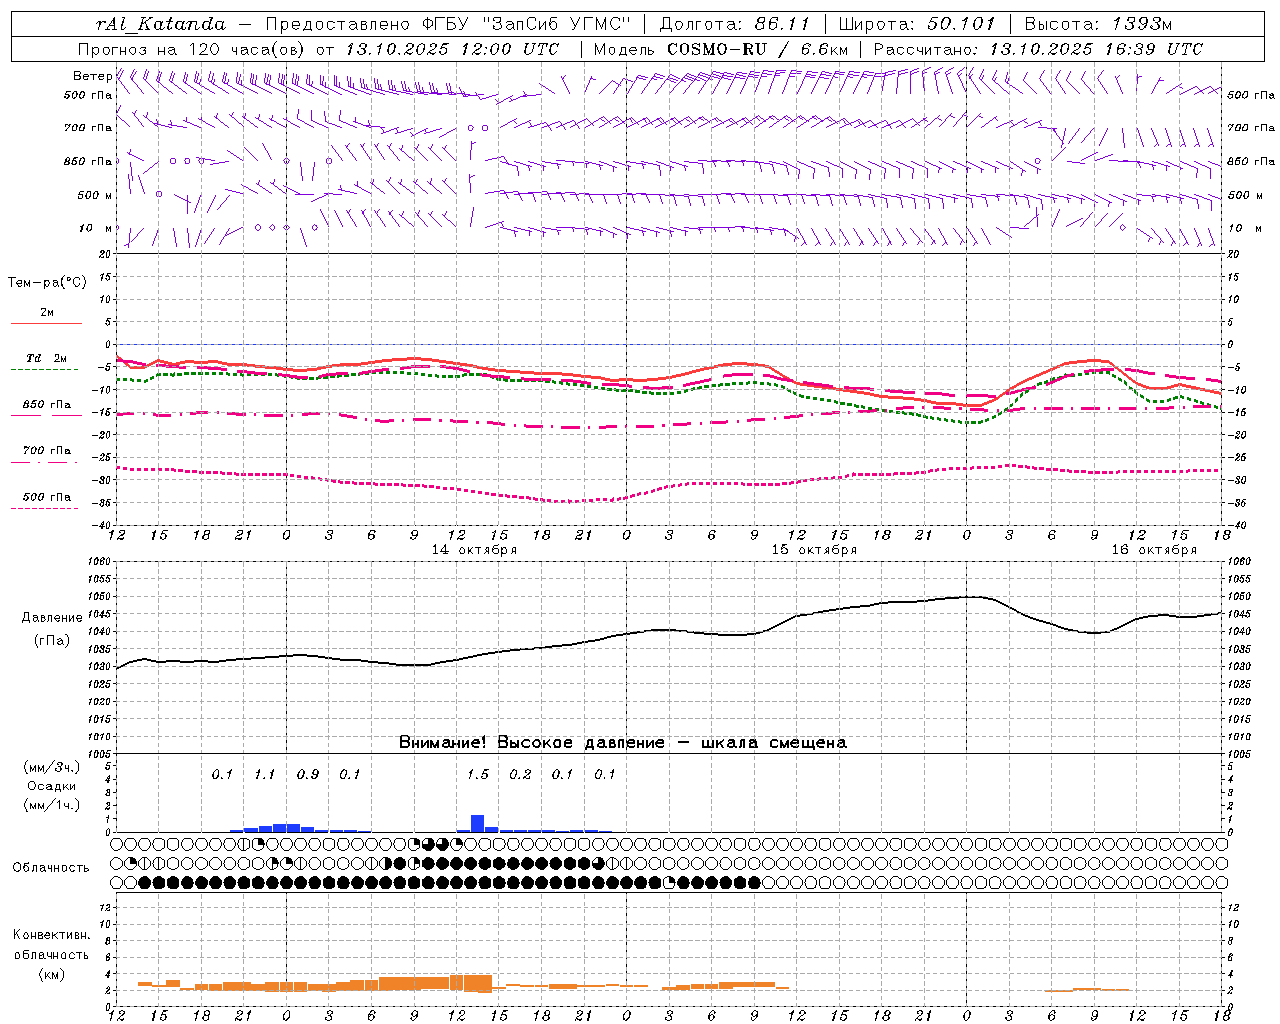This screenshot has width=1280, height=1024.
Task: Click the Ветер panel label
Action: coord(92,76)
